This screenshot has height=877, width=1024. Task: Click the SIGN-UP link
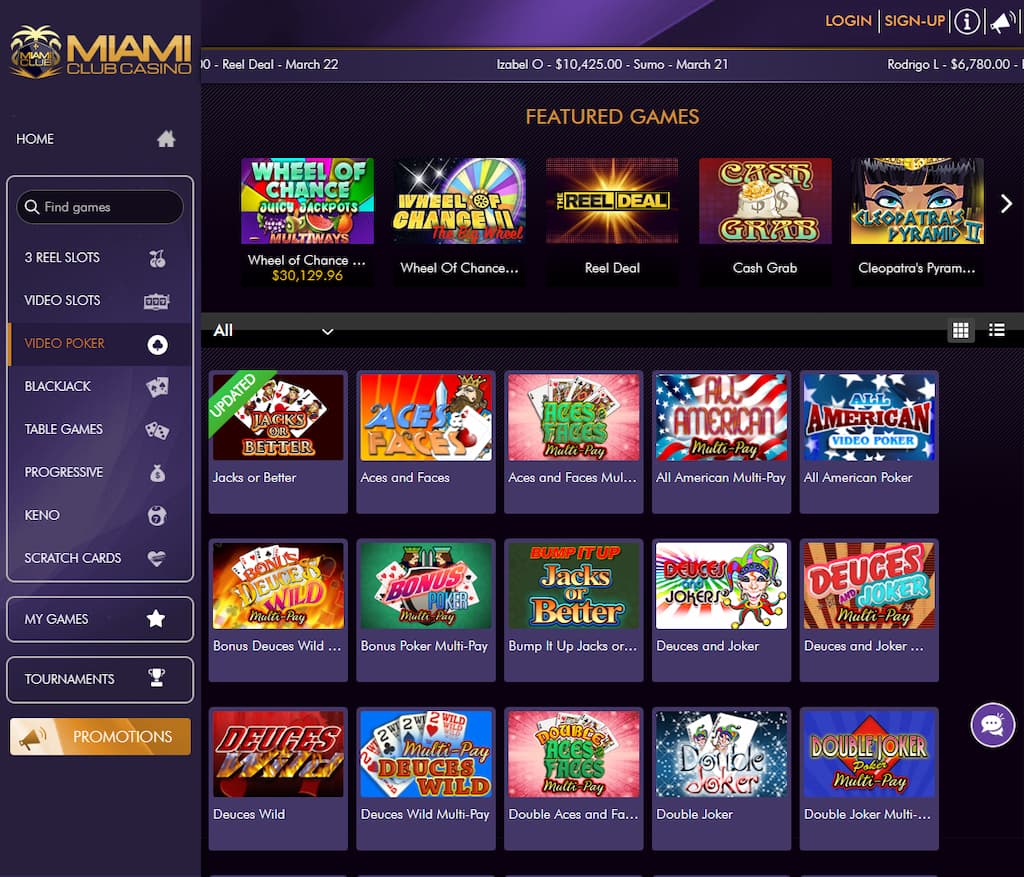pos(914,21)
